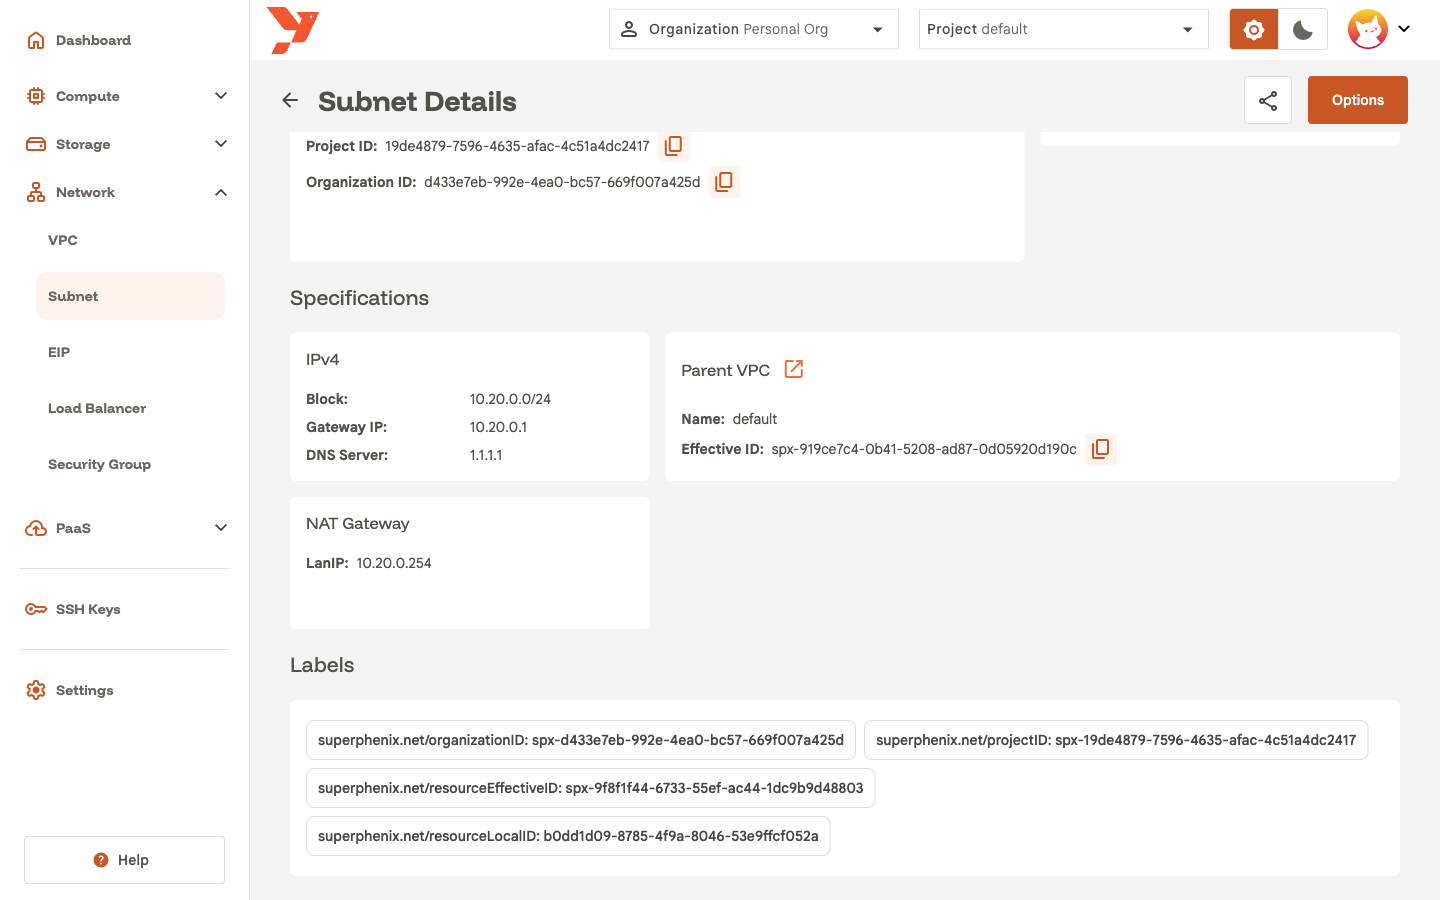Viewport: 1440px width, 900px height.
Task: Switch to light theme mode
Action: coord(1254,29)
